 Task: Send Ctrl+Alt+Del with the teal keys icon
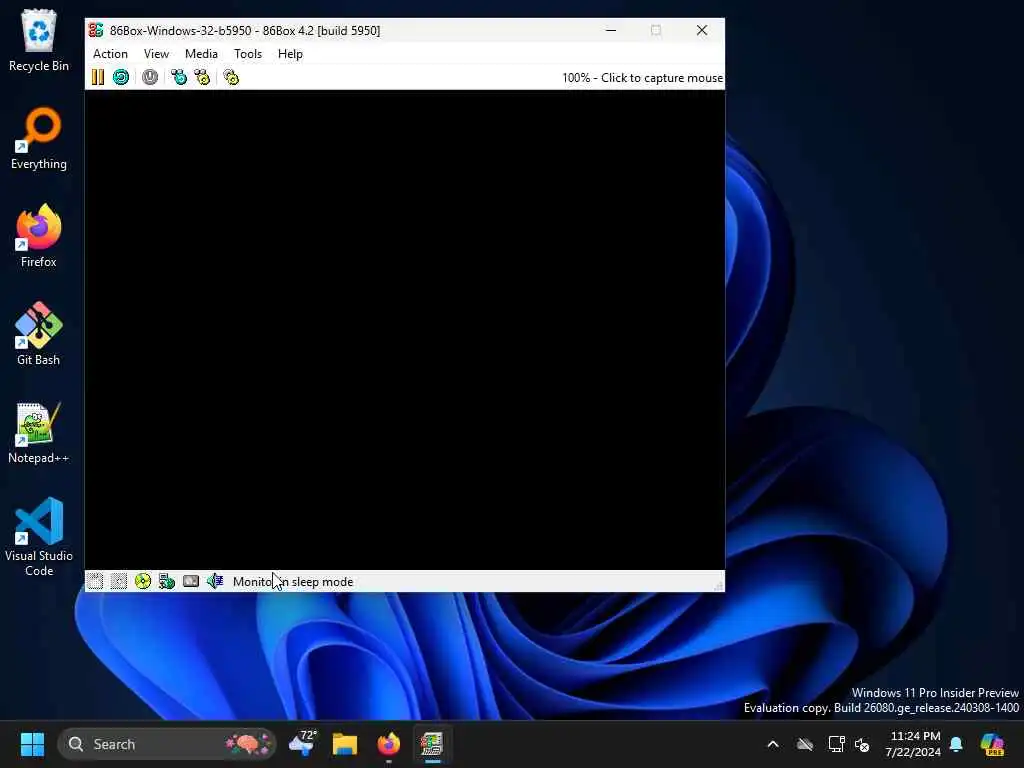click(179, 78)
